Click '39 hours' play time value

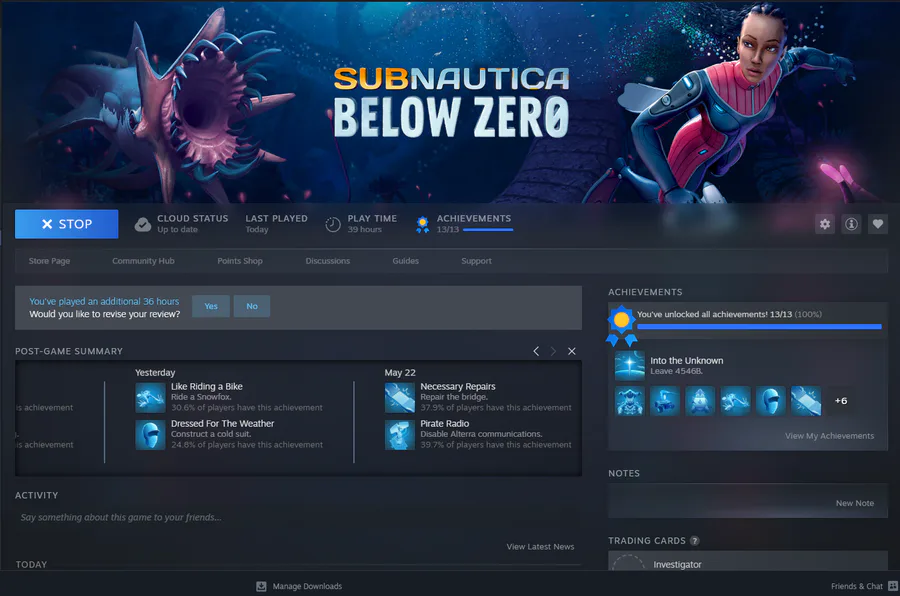click(x=364, y=229)
